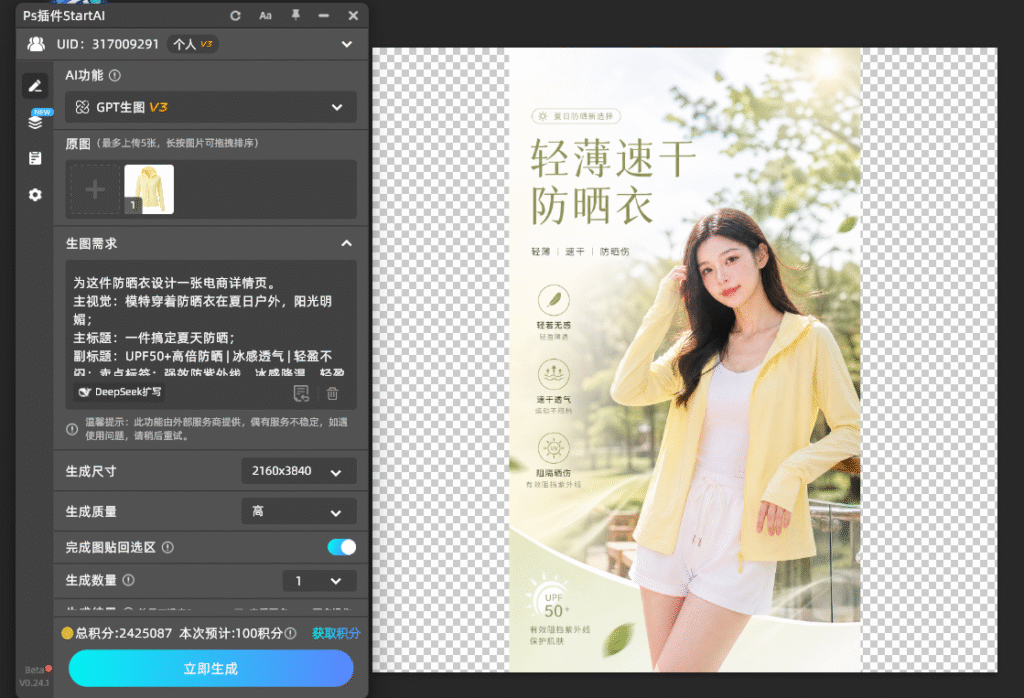Click the refresh icon in the title bar

point(235,16)
